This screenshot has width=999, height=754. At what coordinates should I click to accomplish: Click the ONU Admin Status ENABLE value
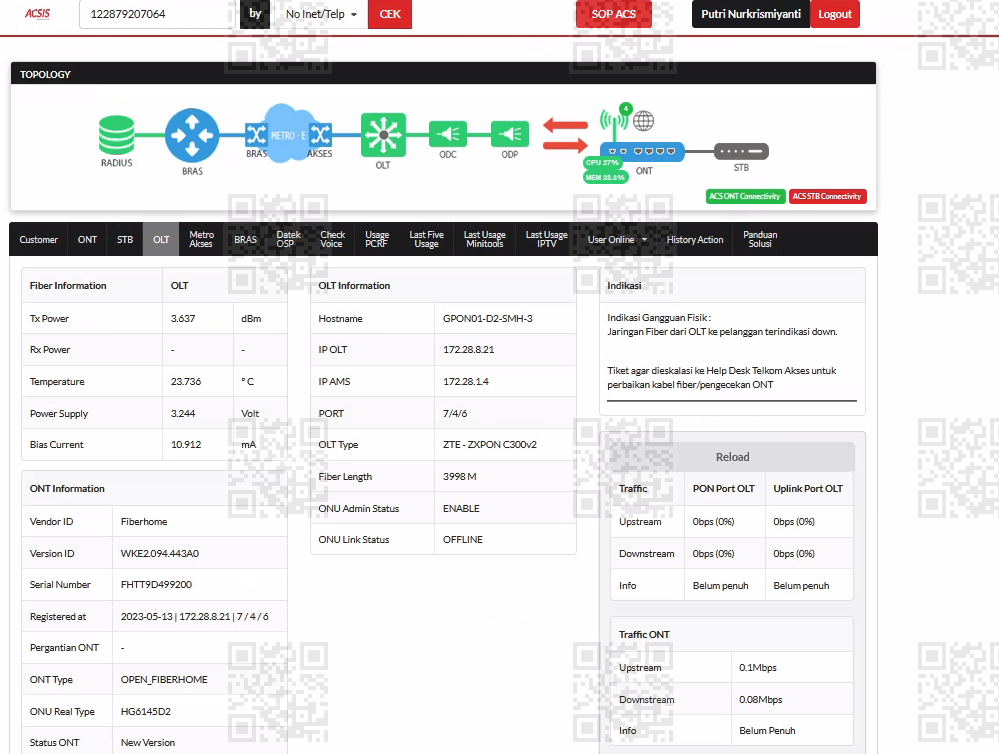coord(461,509)
